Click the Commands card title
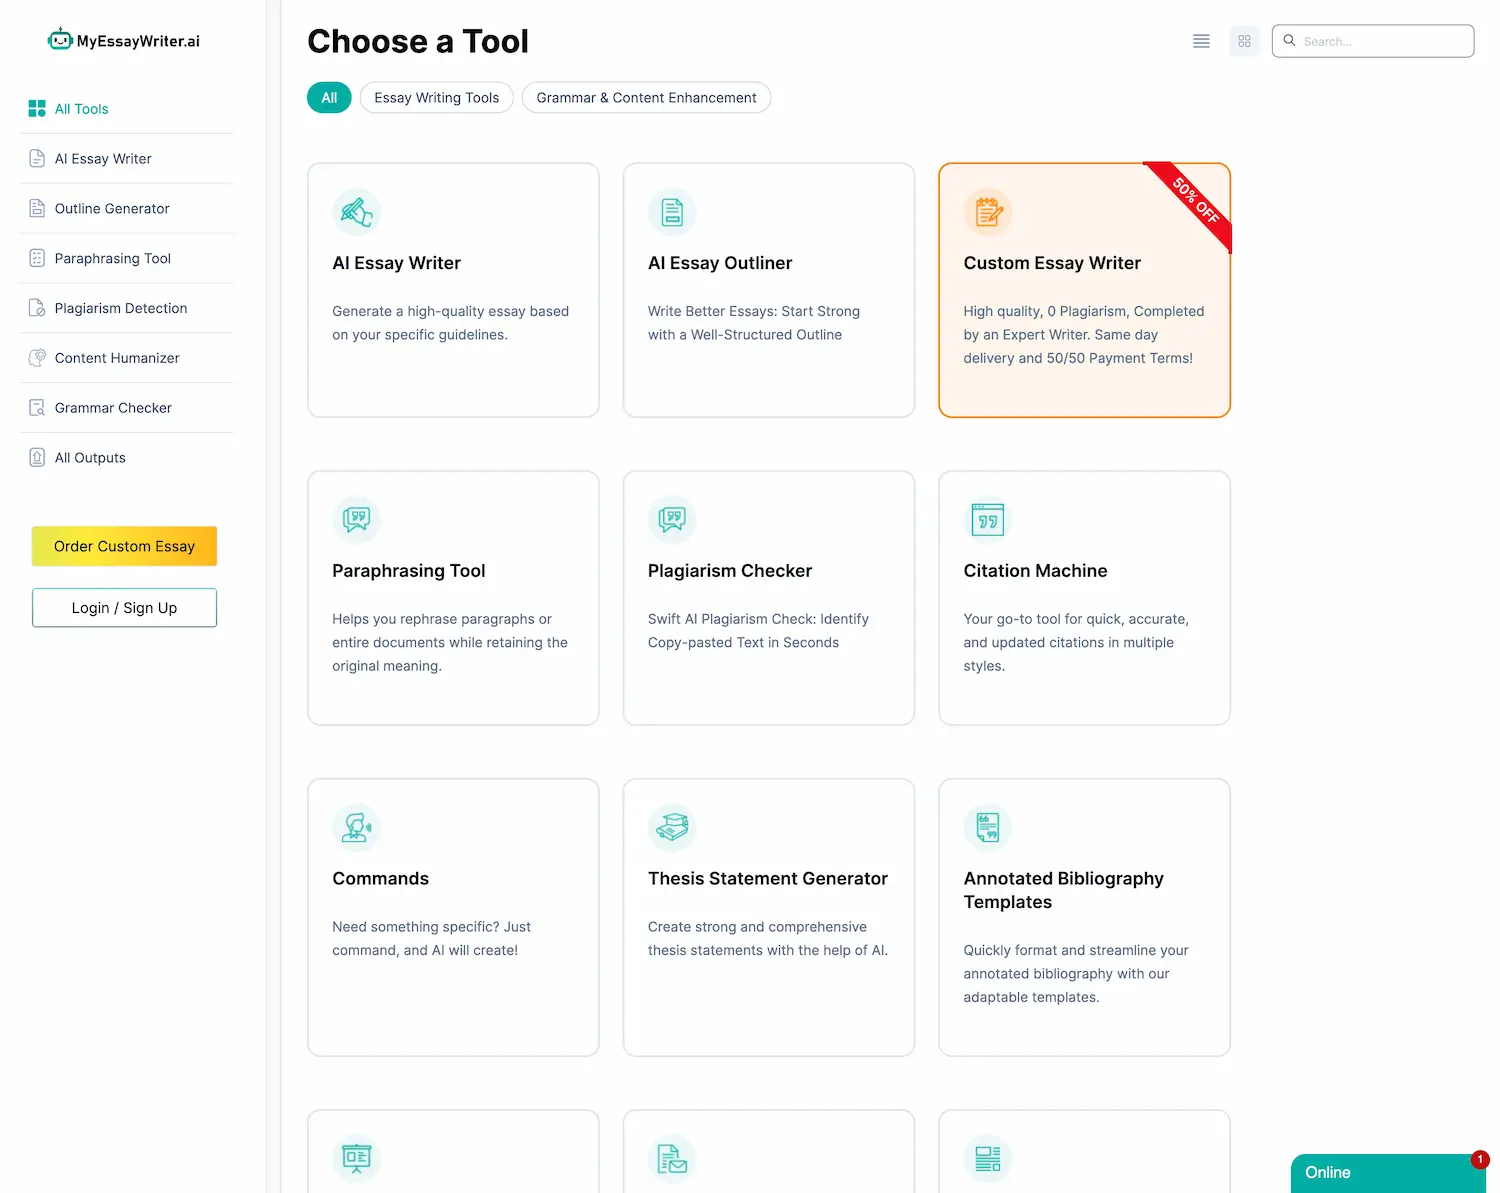Screen dimensions: 1500x1193 click(x=381, y=879)
